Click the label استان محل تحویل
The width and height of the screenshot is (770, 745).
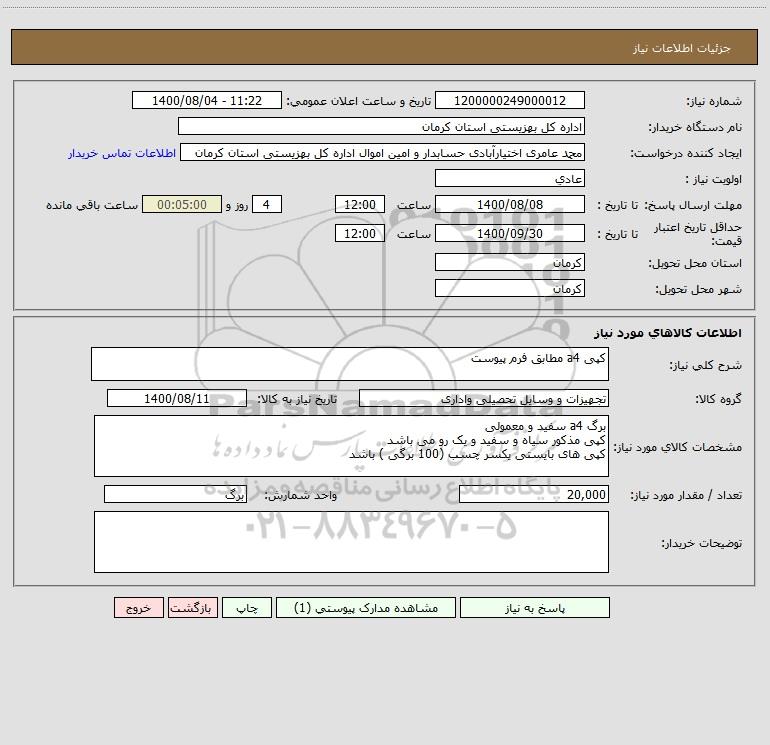pyautogui.click(x=695, y=264)
